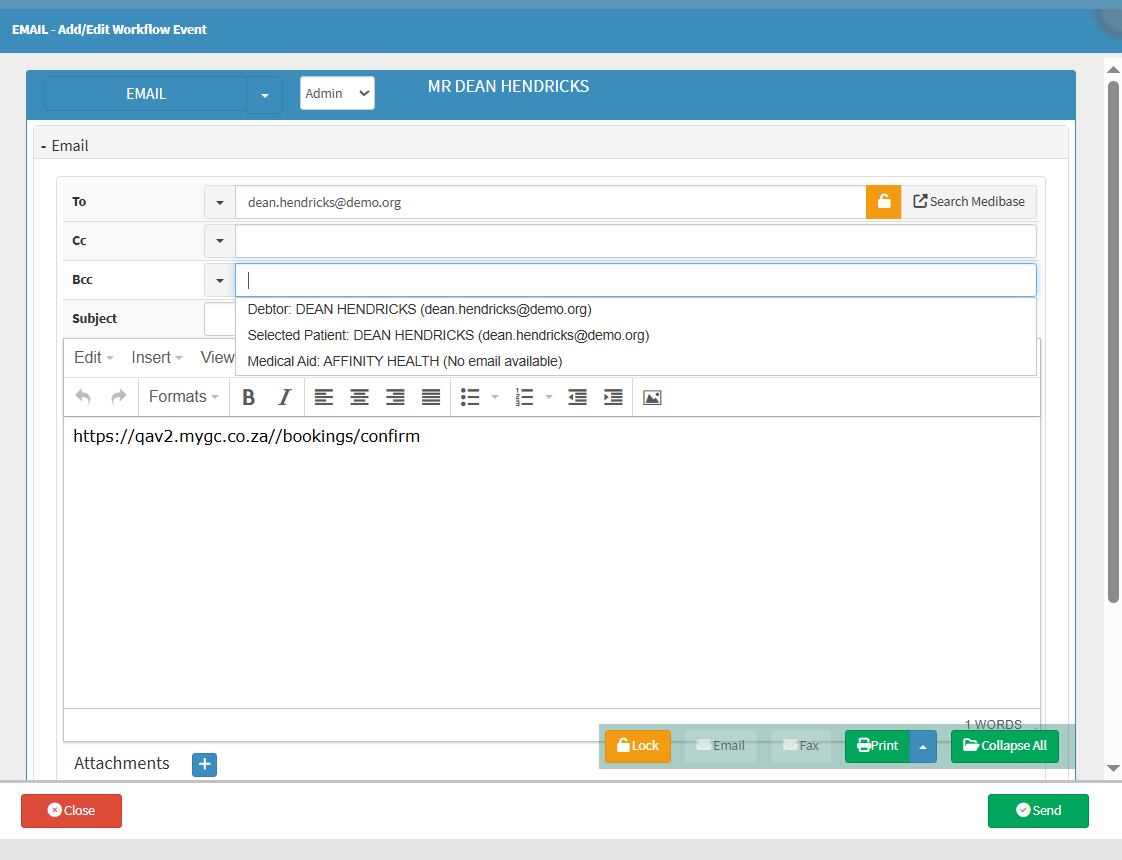Open the Edit menu in editor
Viewport: 1122px width, 860px height.
93,357
